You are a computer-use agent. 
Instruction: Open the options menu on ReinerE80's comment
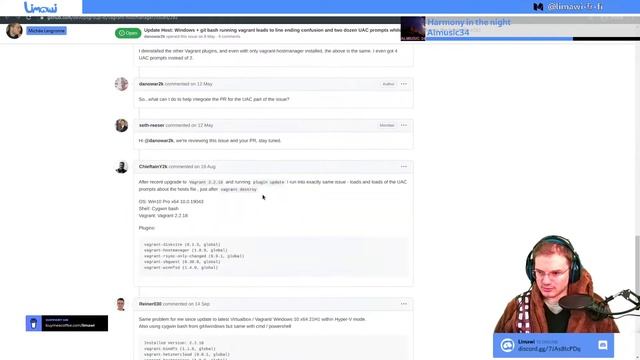pyautogui.click(x=404, y=304)
